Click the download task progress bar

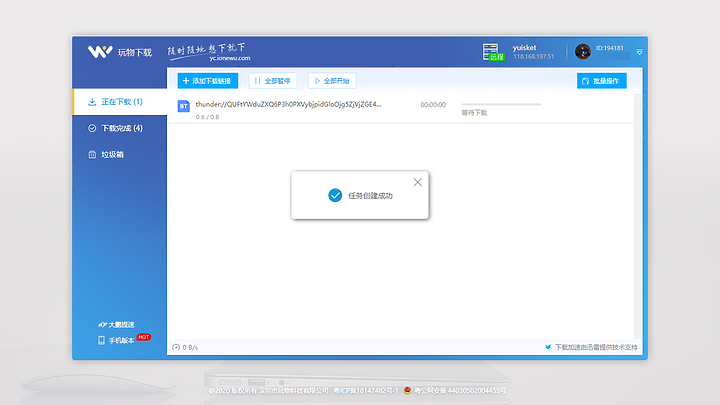tap(501, 104)
